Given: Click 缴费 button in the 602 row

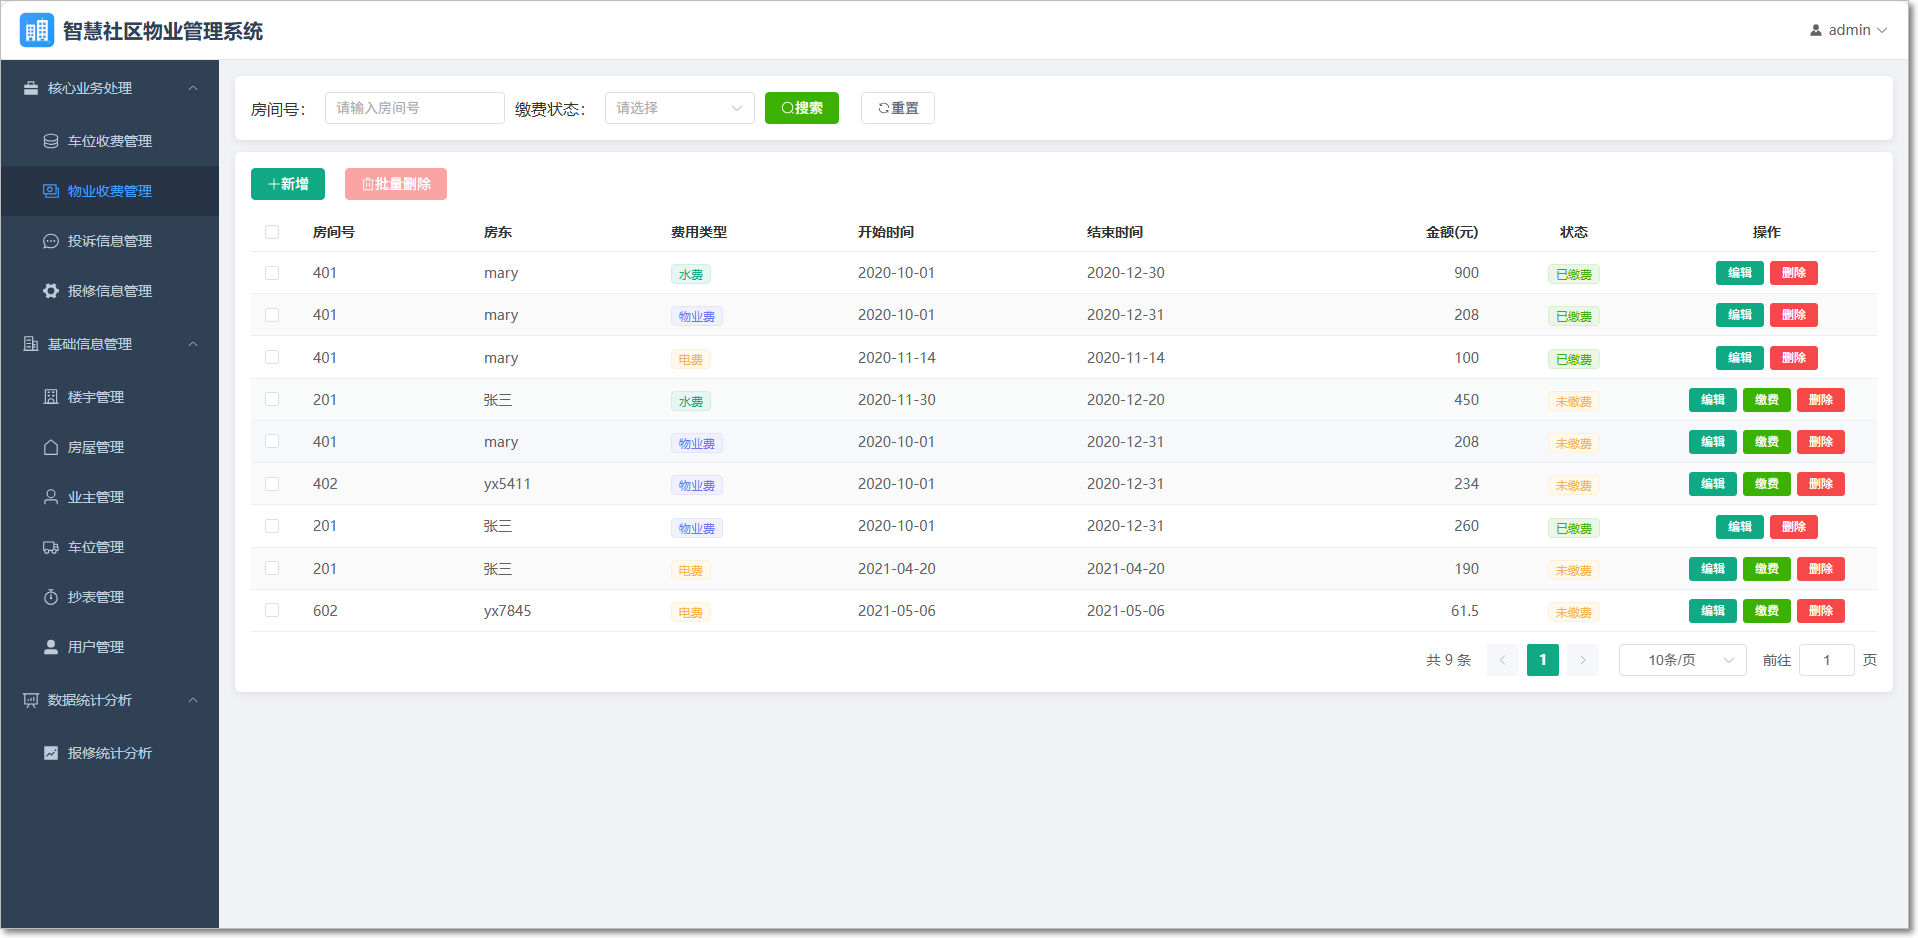Looking at the screenshot, I should click(x=1767, y=611).
